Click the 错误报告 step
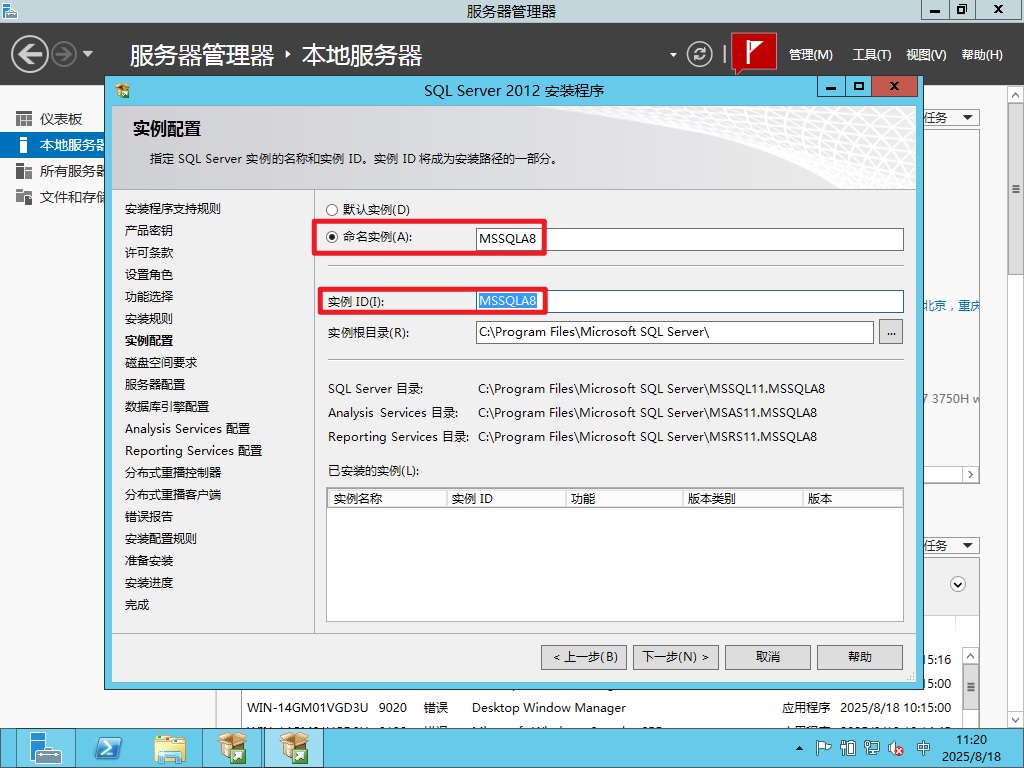1024x768 pixels. (x=149, y=517)
